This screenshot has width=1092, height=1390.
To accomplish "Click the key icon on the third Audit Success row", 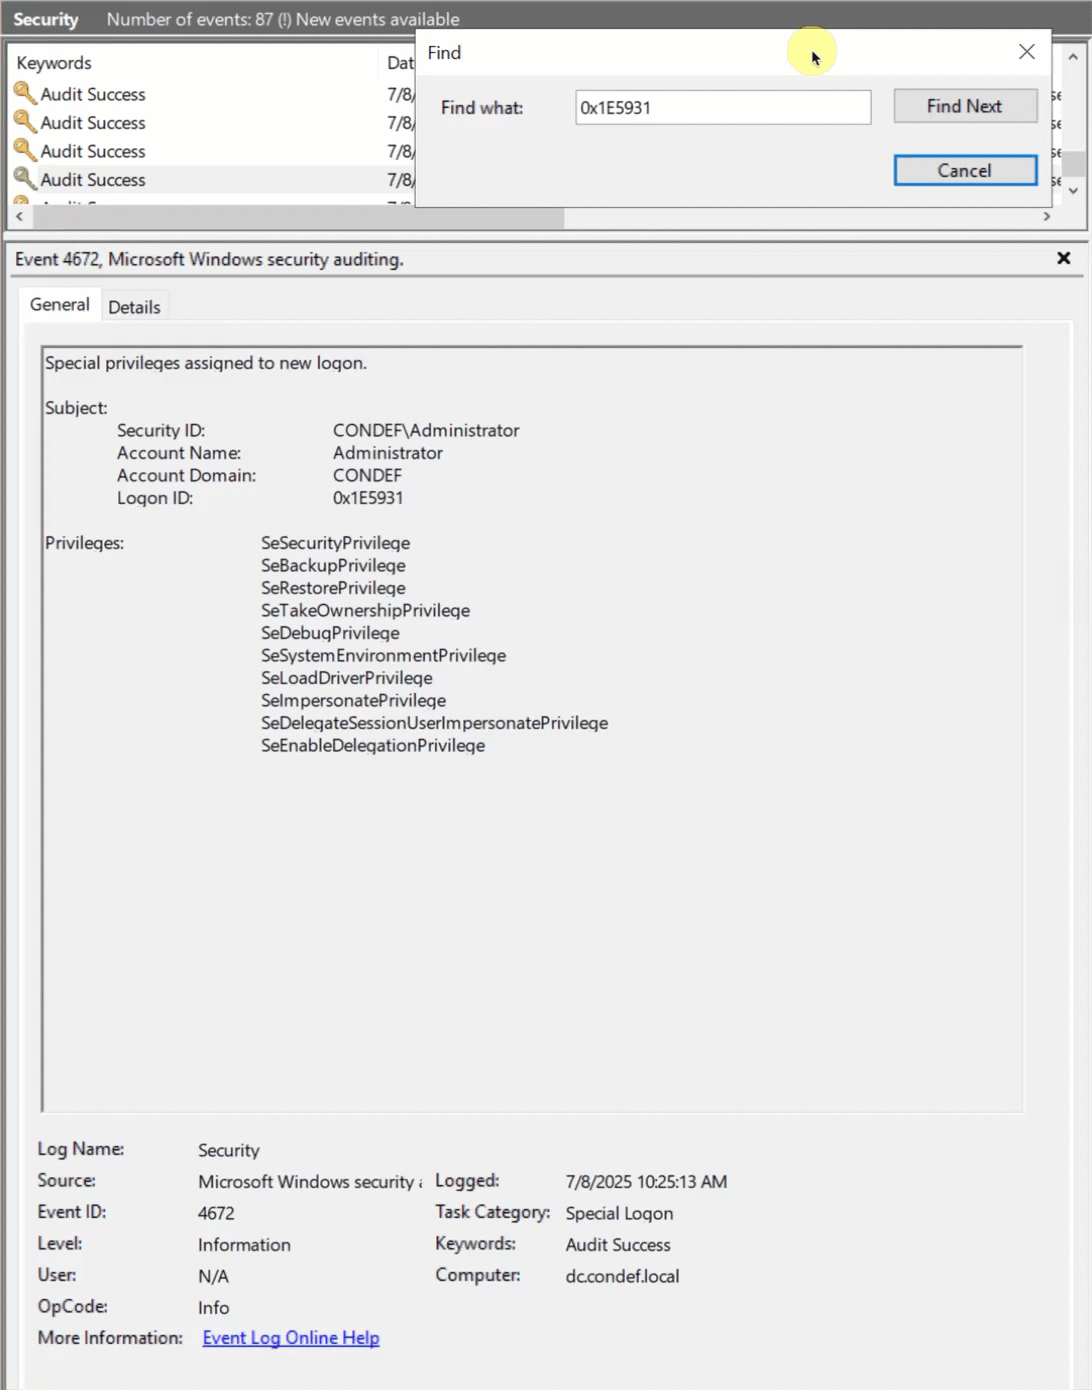I will coord(24,151).
